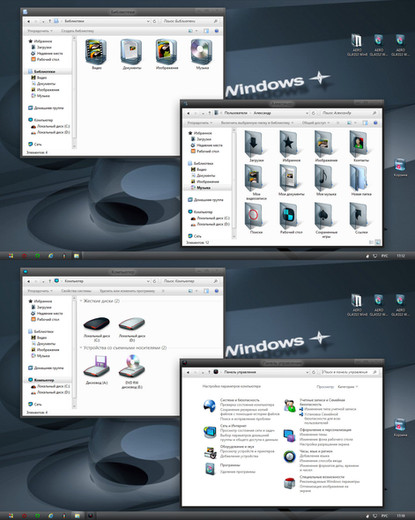Open the Дисковод (A:) floppy drive
Image resolution: width=415 pixels, height=520 pixels.
click(x=97, y=366)
